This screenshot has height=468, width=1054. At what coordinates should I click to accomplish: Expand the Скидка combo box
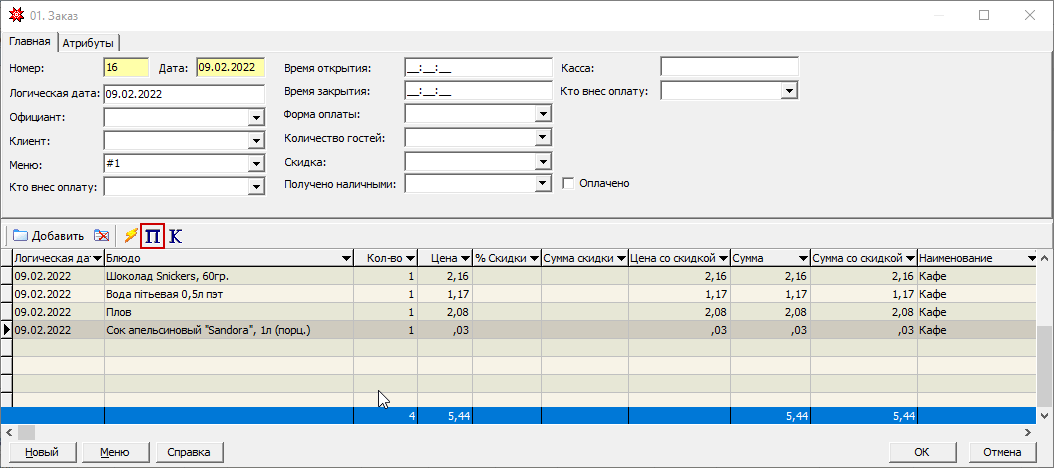(x=543, y=161)
